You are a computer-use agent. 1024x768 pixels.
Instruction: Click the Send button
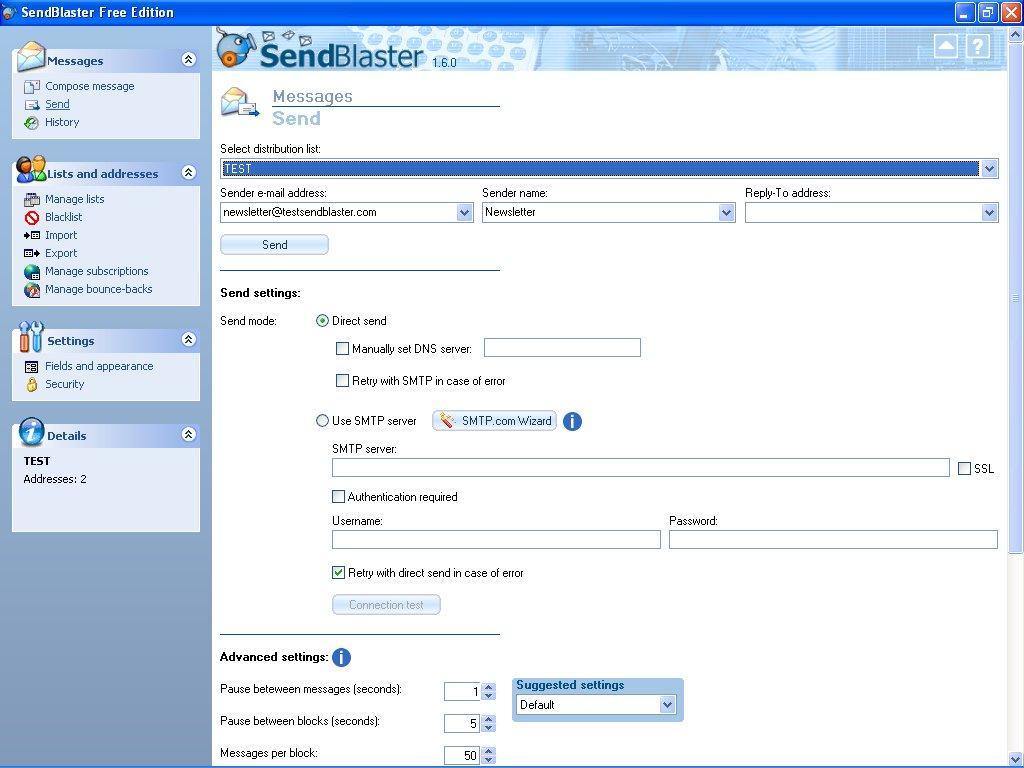click(274, 244)
